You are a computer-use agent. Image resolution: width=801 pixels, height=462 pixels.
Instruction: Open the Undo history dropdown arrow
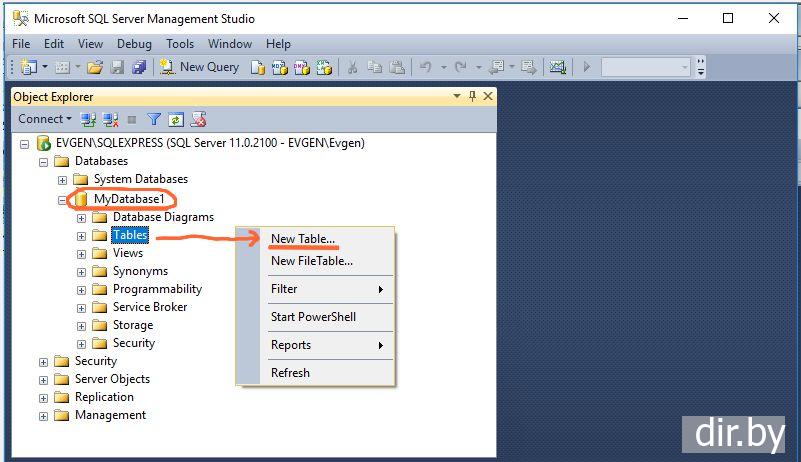coord(443,67)
